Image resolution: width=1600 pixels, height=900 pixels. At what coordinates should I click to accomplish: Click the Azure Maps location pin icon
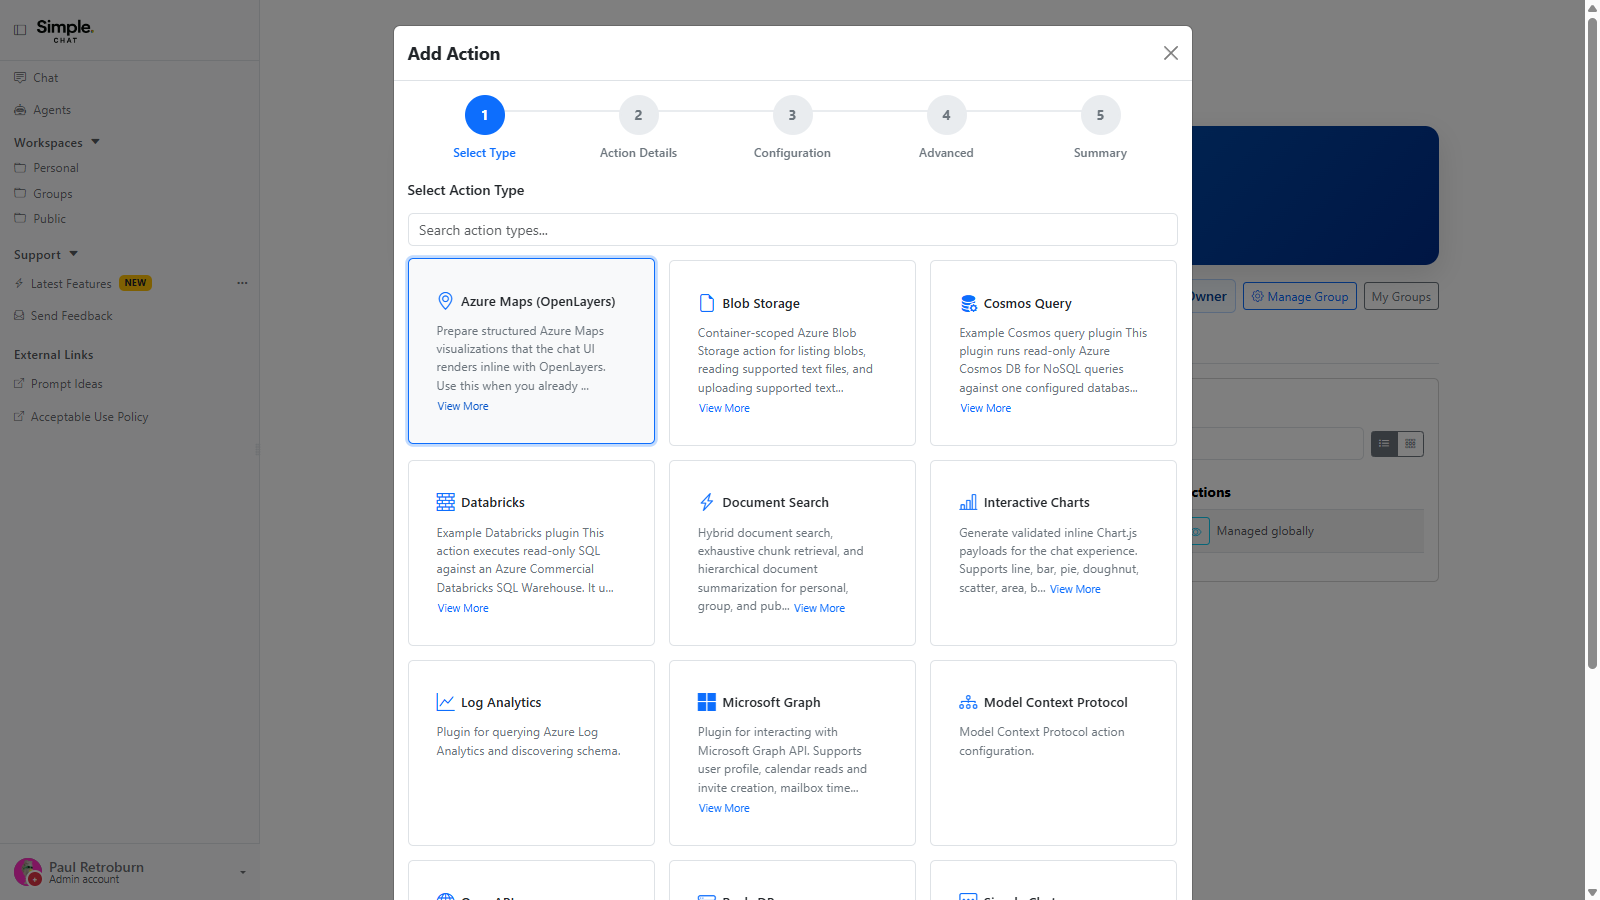[x=446, y=301]
